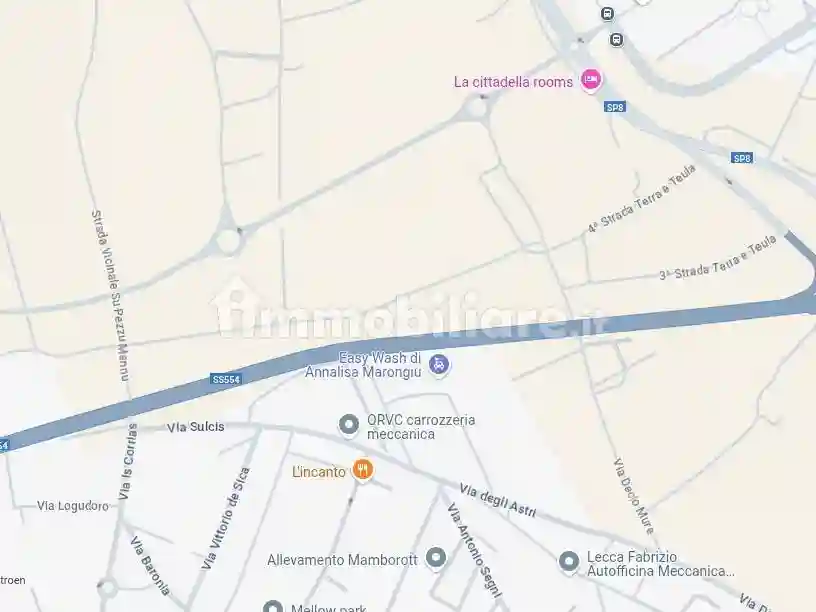Screen dimensions: 816x612
Task: Click the La cittadella rooms hotel pin
Action: pos(591,80)
